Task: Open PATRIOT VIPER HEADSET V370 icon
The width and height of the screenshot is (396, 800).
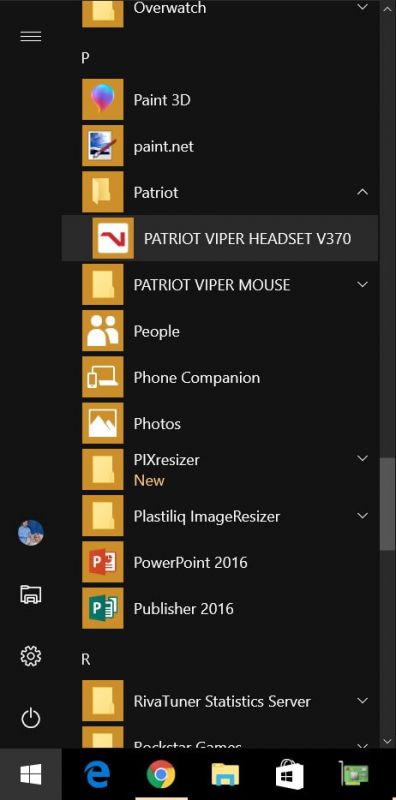Action: (113, 238)
